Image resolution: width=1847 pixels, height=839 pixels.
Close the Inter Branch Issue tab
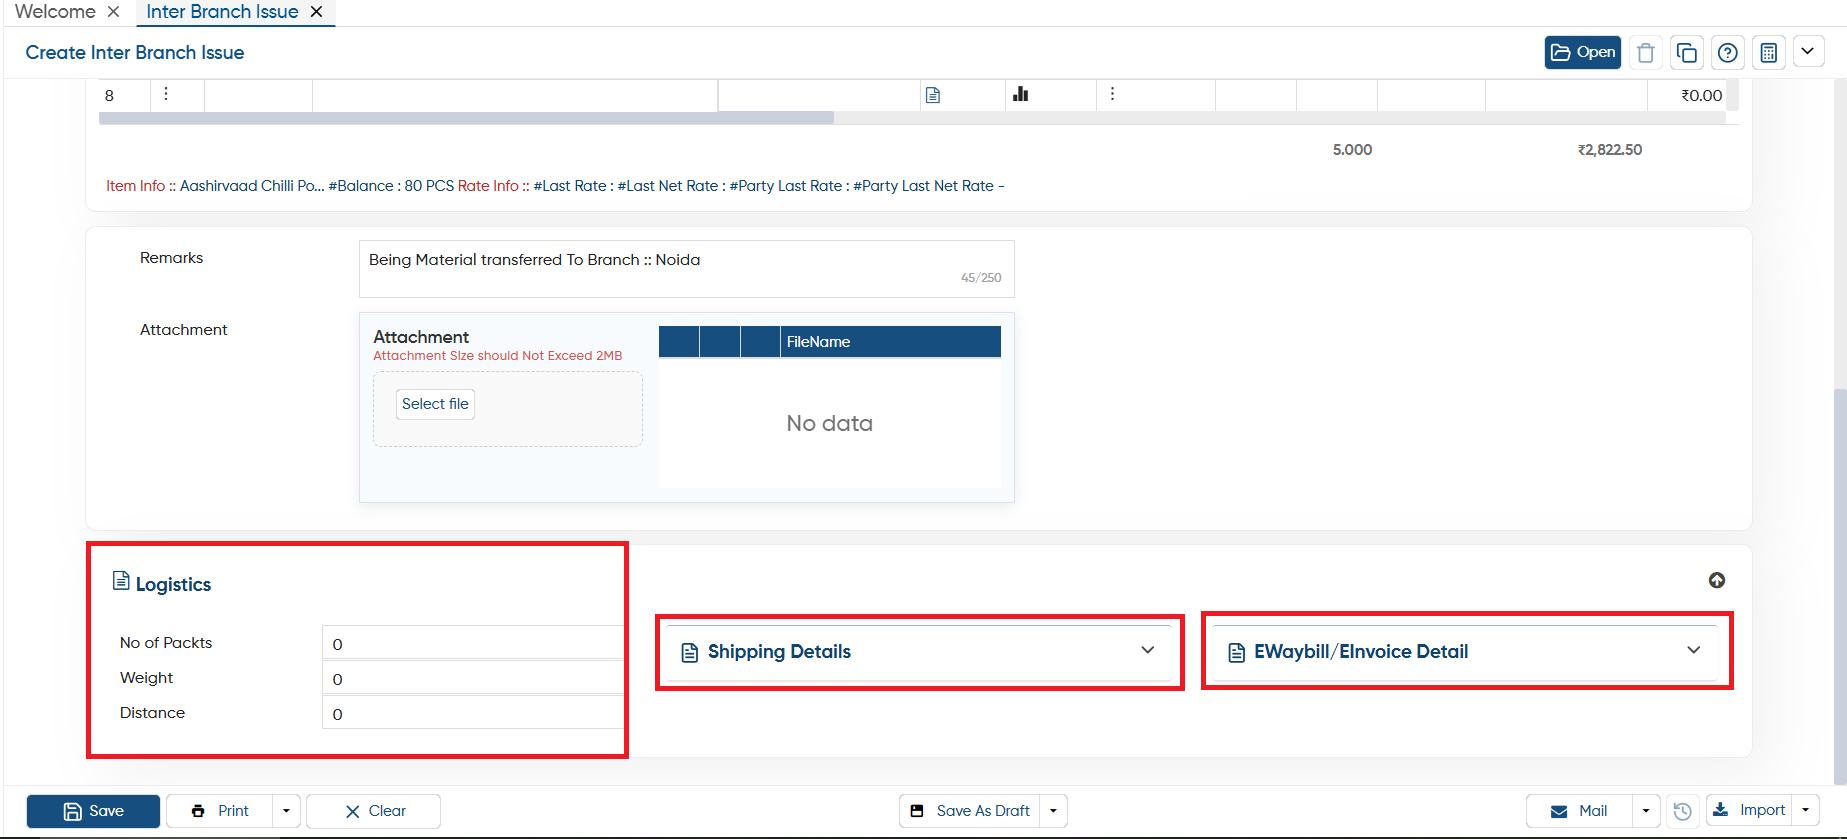pyautogui.click(x=316, y=12)
